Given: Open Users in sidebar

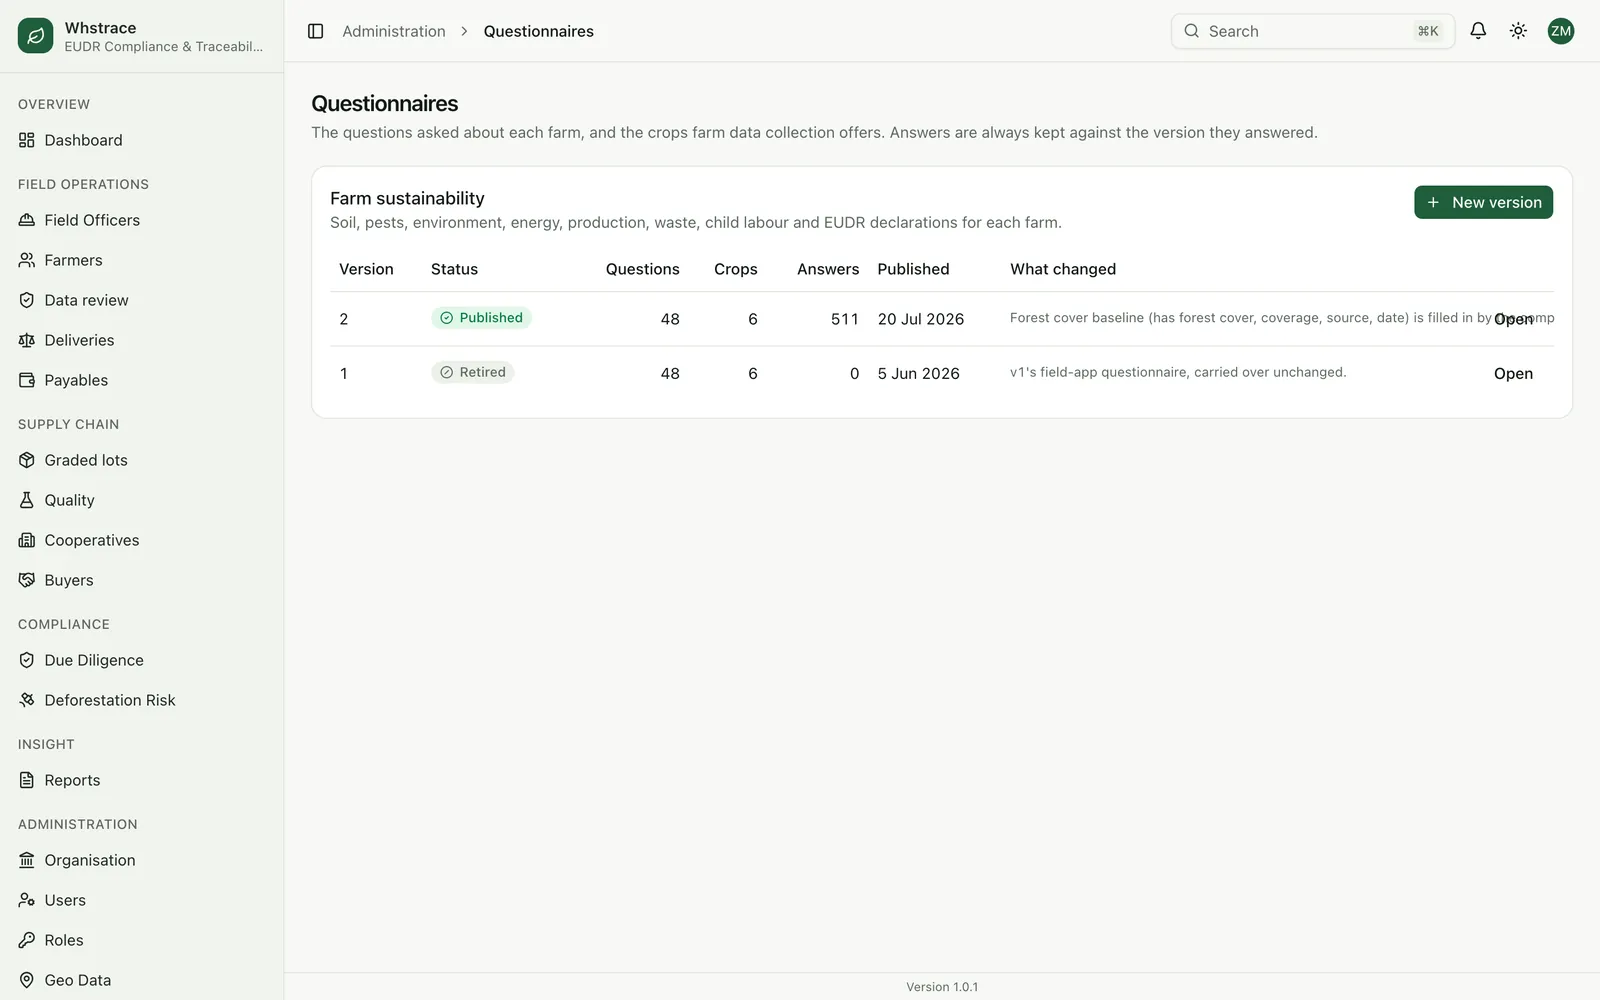Looking at the screenshot, I should pyautogui.click(x=142, y=900).
